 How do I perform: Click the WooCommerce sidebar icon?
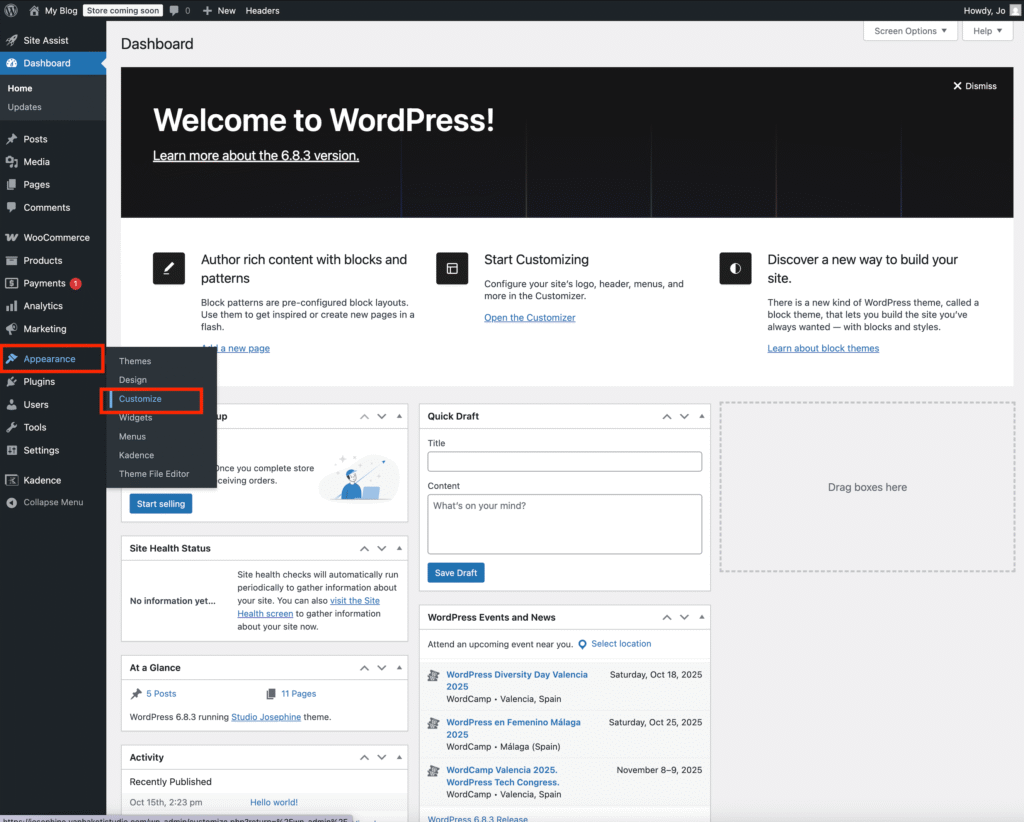pos(11,238)
